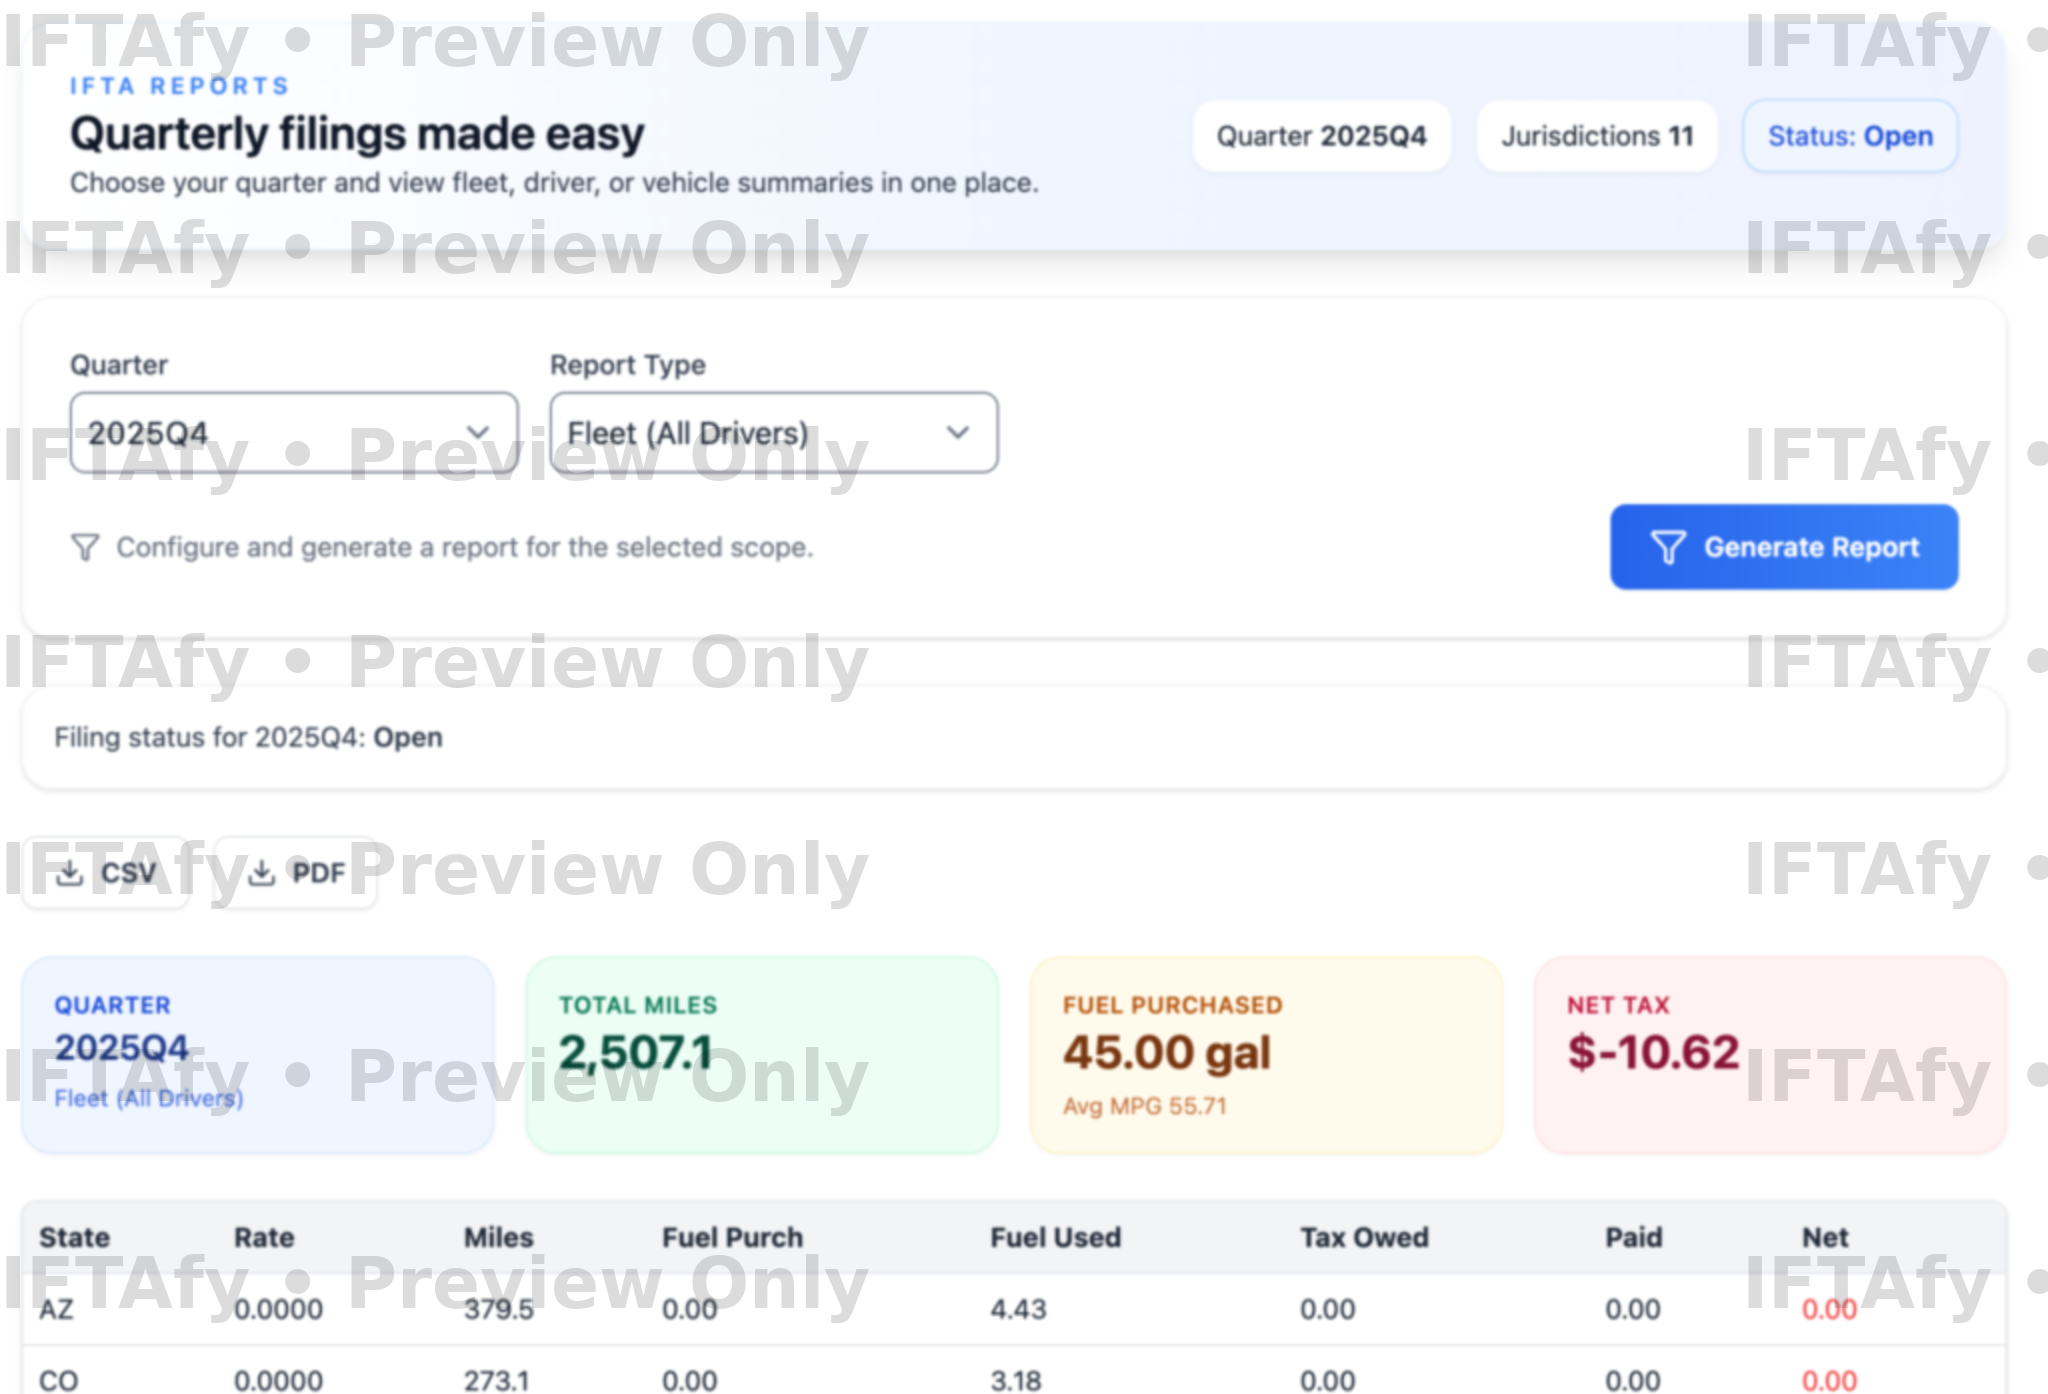Expand the Report Type dropdown chevron

click(x=957, y=432)
